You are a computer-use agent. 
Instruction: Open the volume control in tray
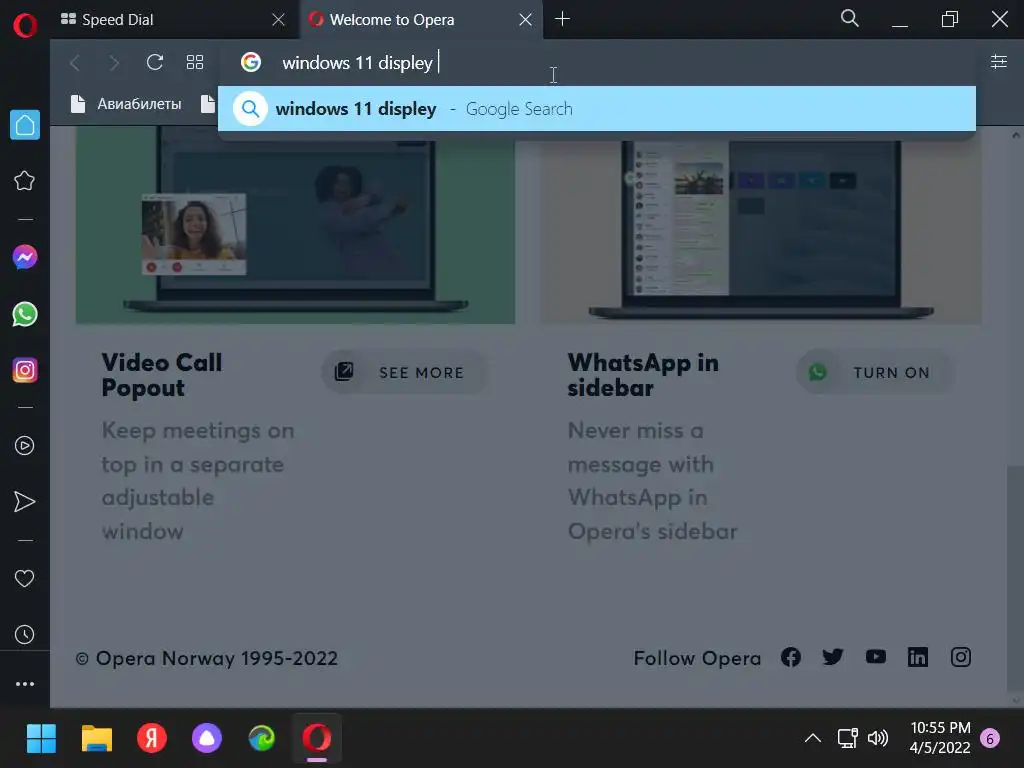pyautogui.click(x=878, y=739)
